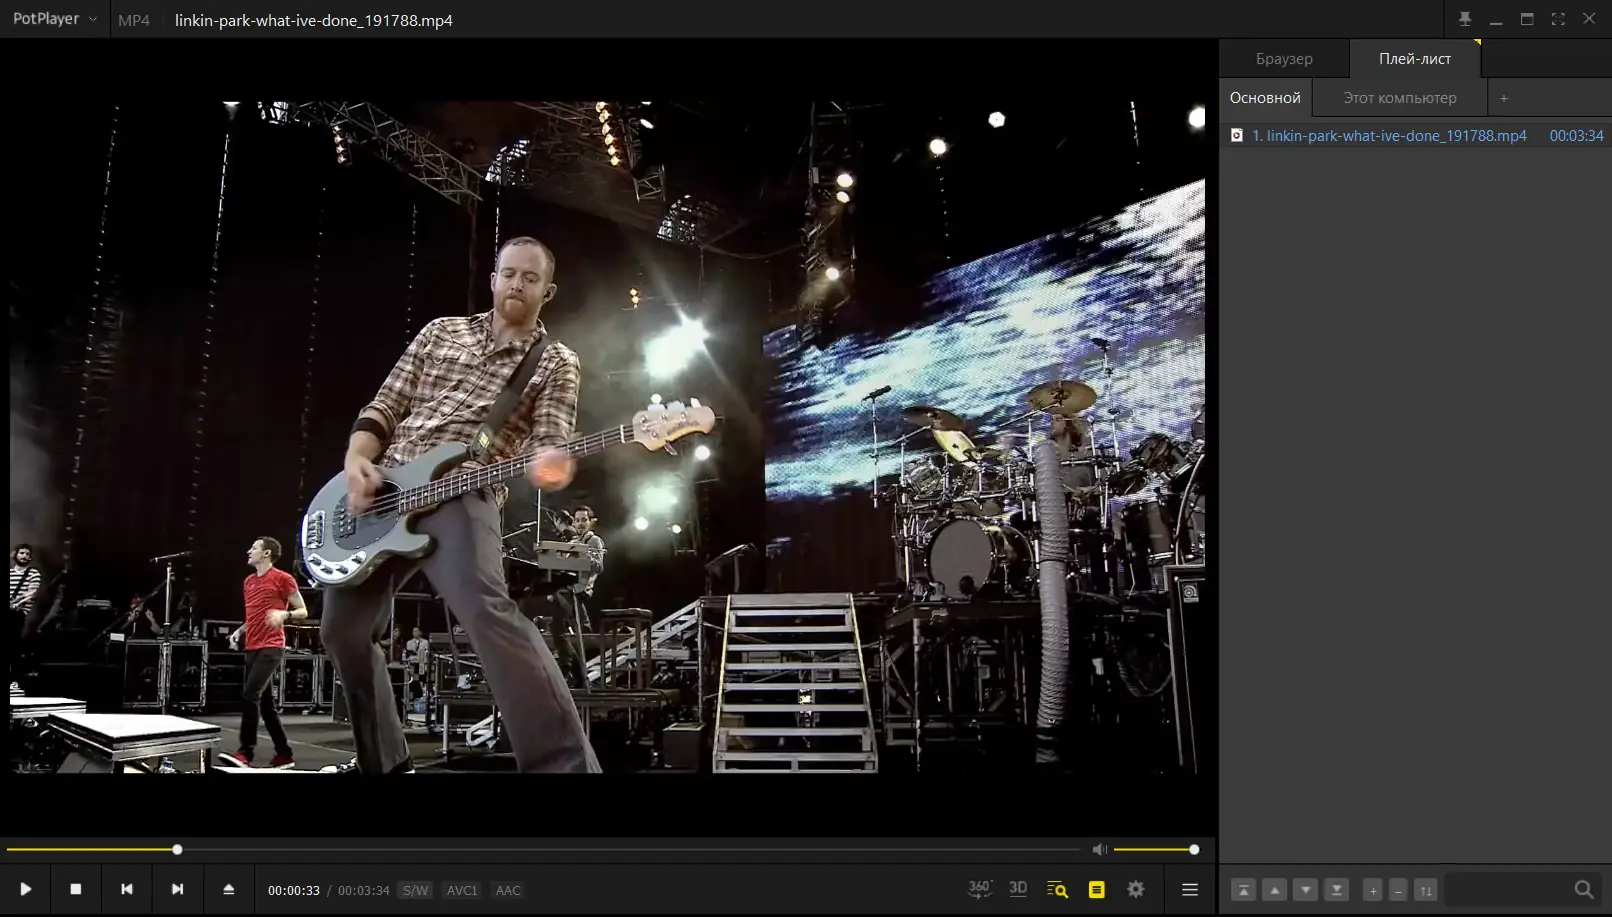Skip to the next track
Image resolution: width=1612 pixels, height=917 pixels.
178,889
